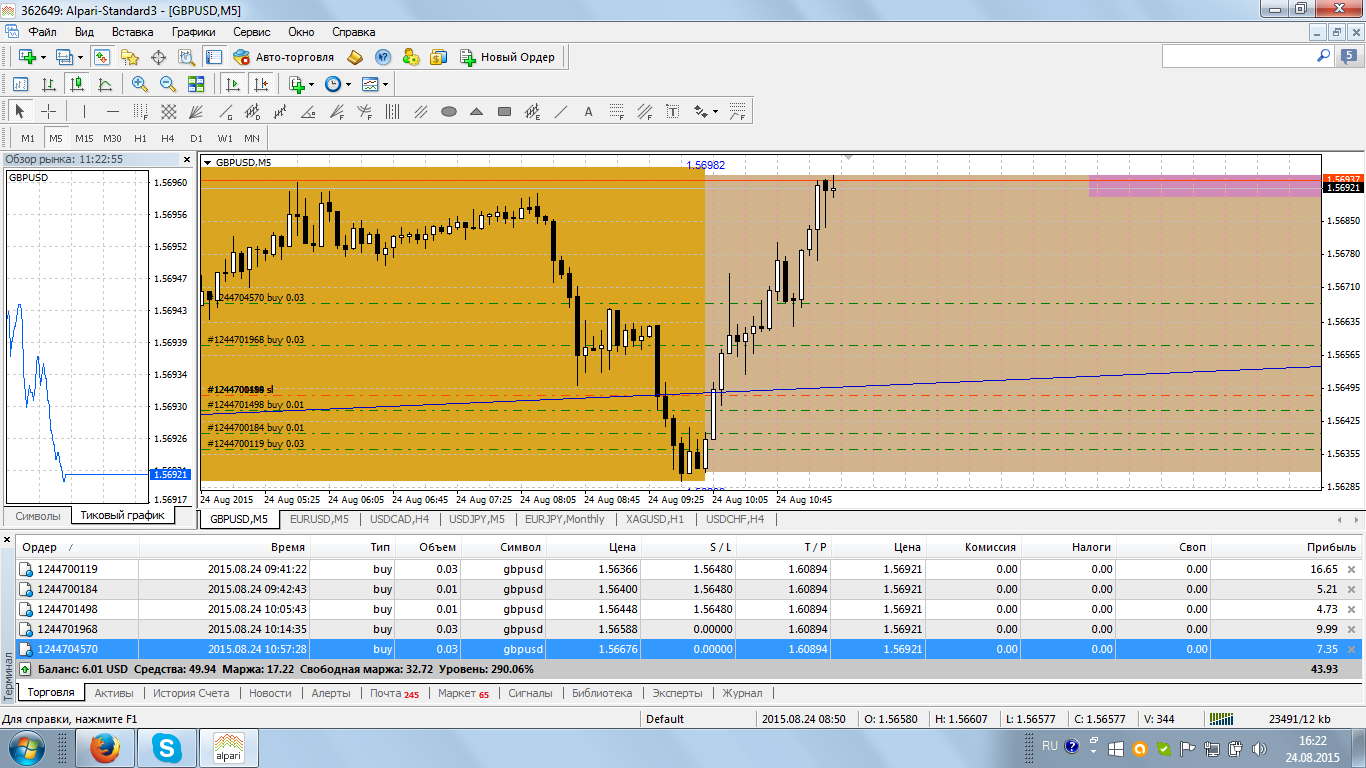Select the Text label (A) tool
The height and width of the screenshot is (768, 1366).
(x=588, y=112)
